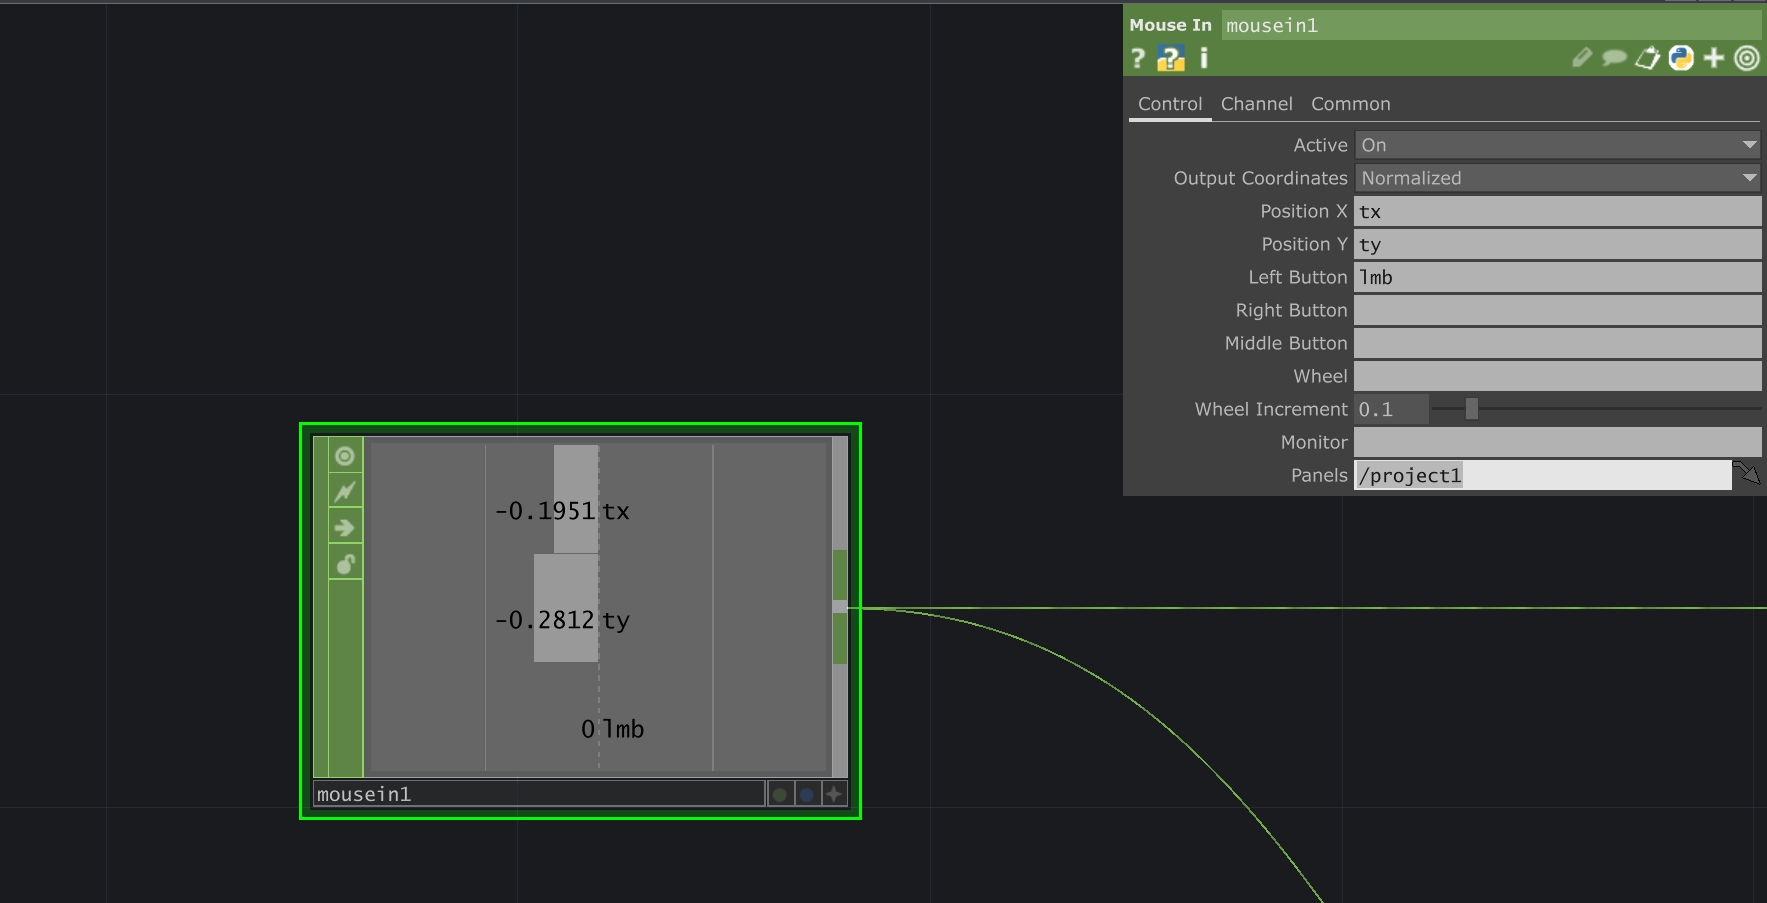
Task: Click the clipboard copy parameters icon
Action: tap(1647, 59)
